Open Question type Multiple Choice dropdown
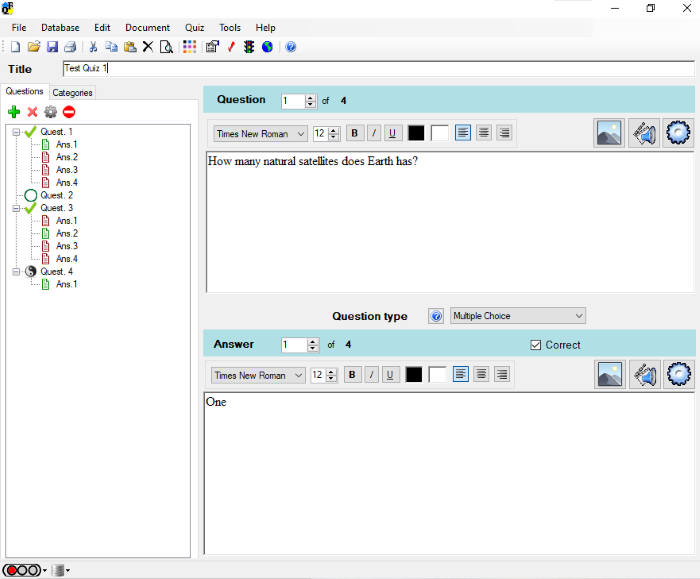 [518, 316]
